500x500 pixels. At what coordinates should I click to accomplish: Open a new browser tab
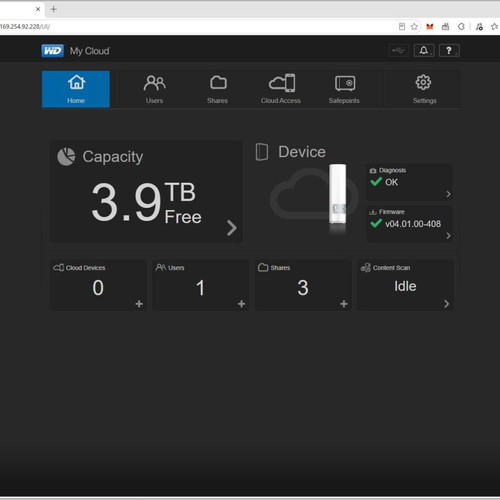pyautogui.click(x=53, y=9)
